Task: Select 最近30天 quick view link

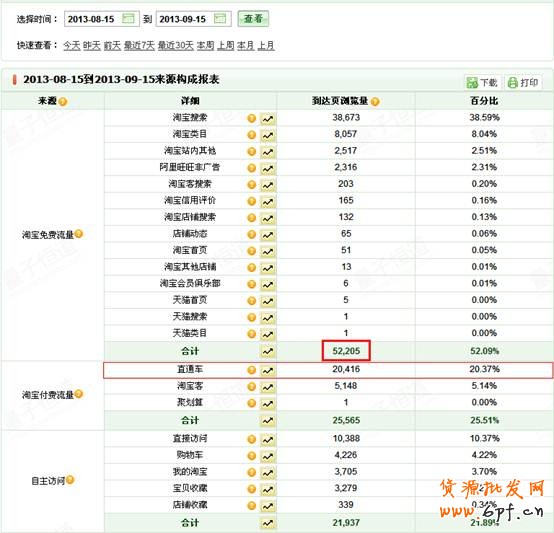Action: point(176,46)
